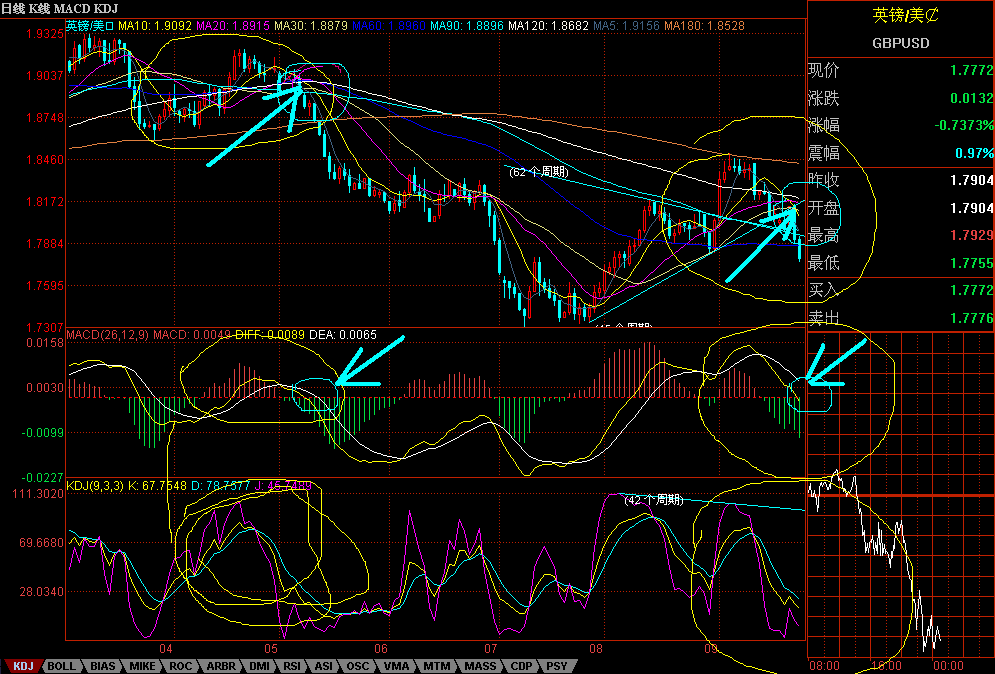The height and width of the screenshot is (674, 995).
Task: Select the CDP indicator tab
Action: [x=521, y=666]
